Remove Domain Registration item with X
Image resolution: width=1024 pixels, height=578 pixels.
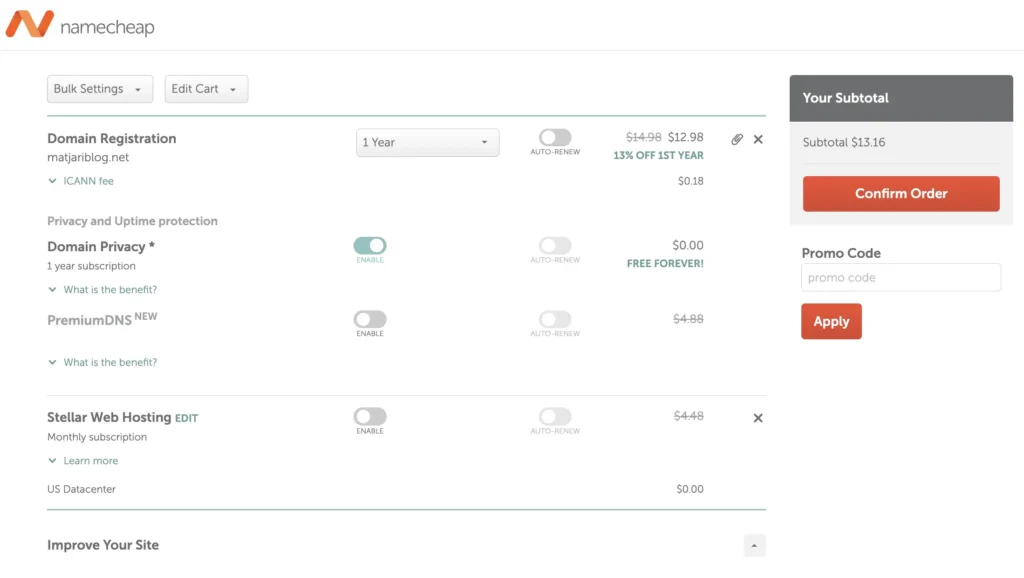758,139
